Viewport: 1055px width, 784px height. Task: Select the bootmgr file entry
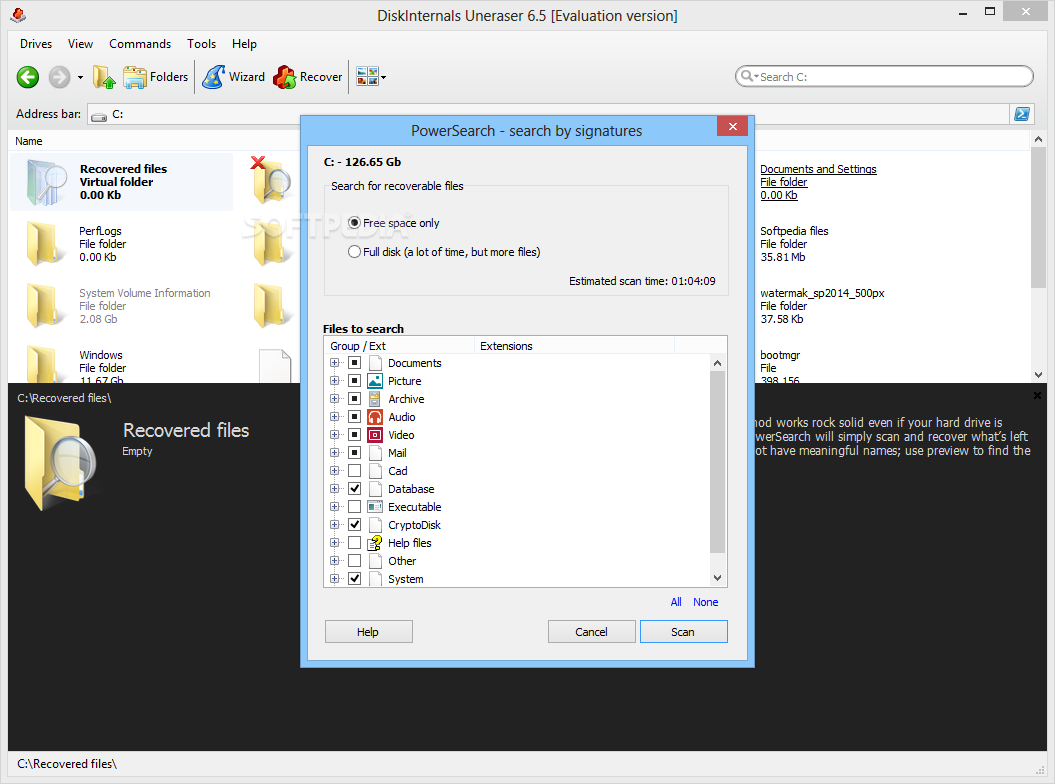(x=780, y=367)
